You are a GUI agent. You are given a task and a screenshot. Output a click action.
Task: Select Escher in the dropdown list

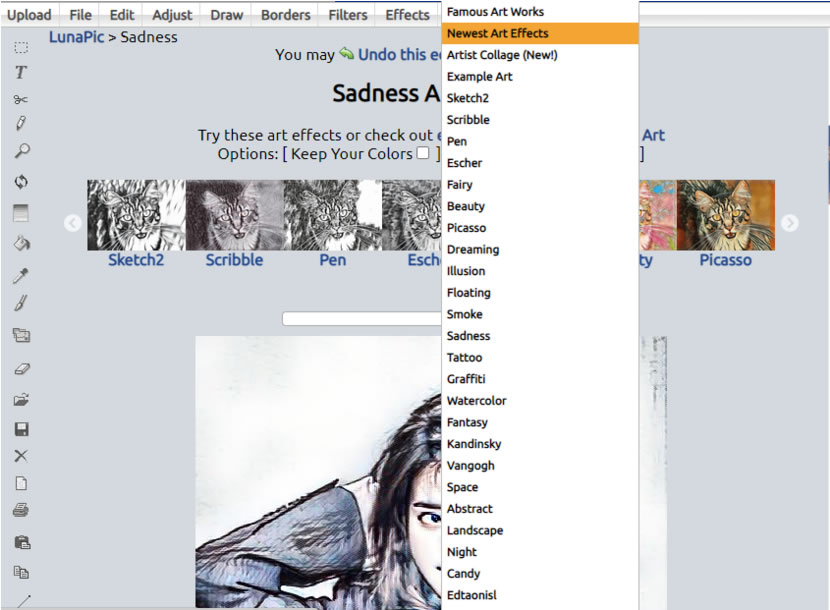point(540,163)
